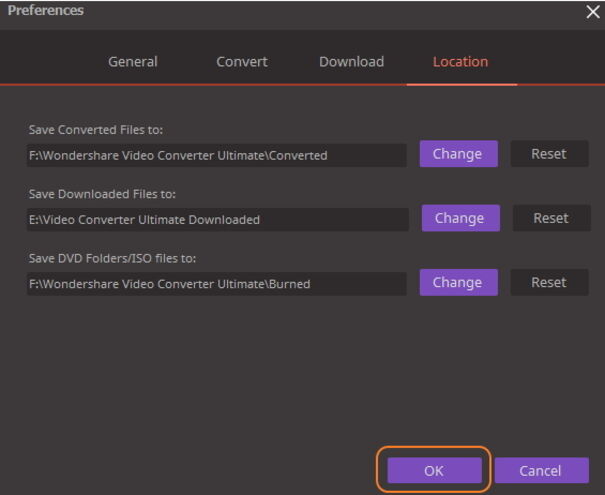Click the DVD Folders/ISO path field
The image size is (605, 495).
pyautogui.click(x=216, y=284)
